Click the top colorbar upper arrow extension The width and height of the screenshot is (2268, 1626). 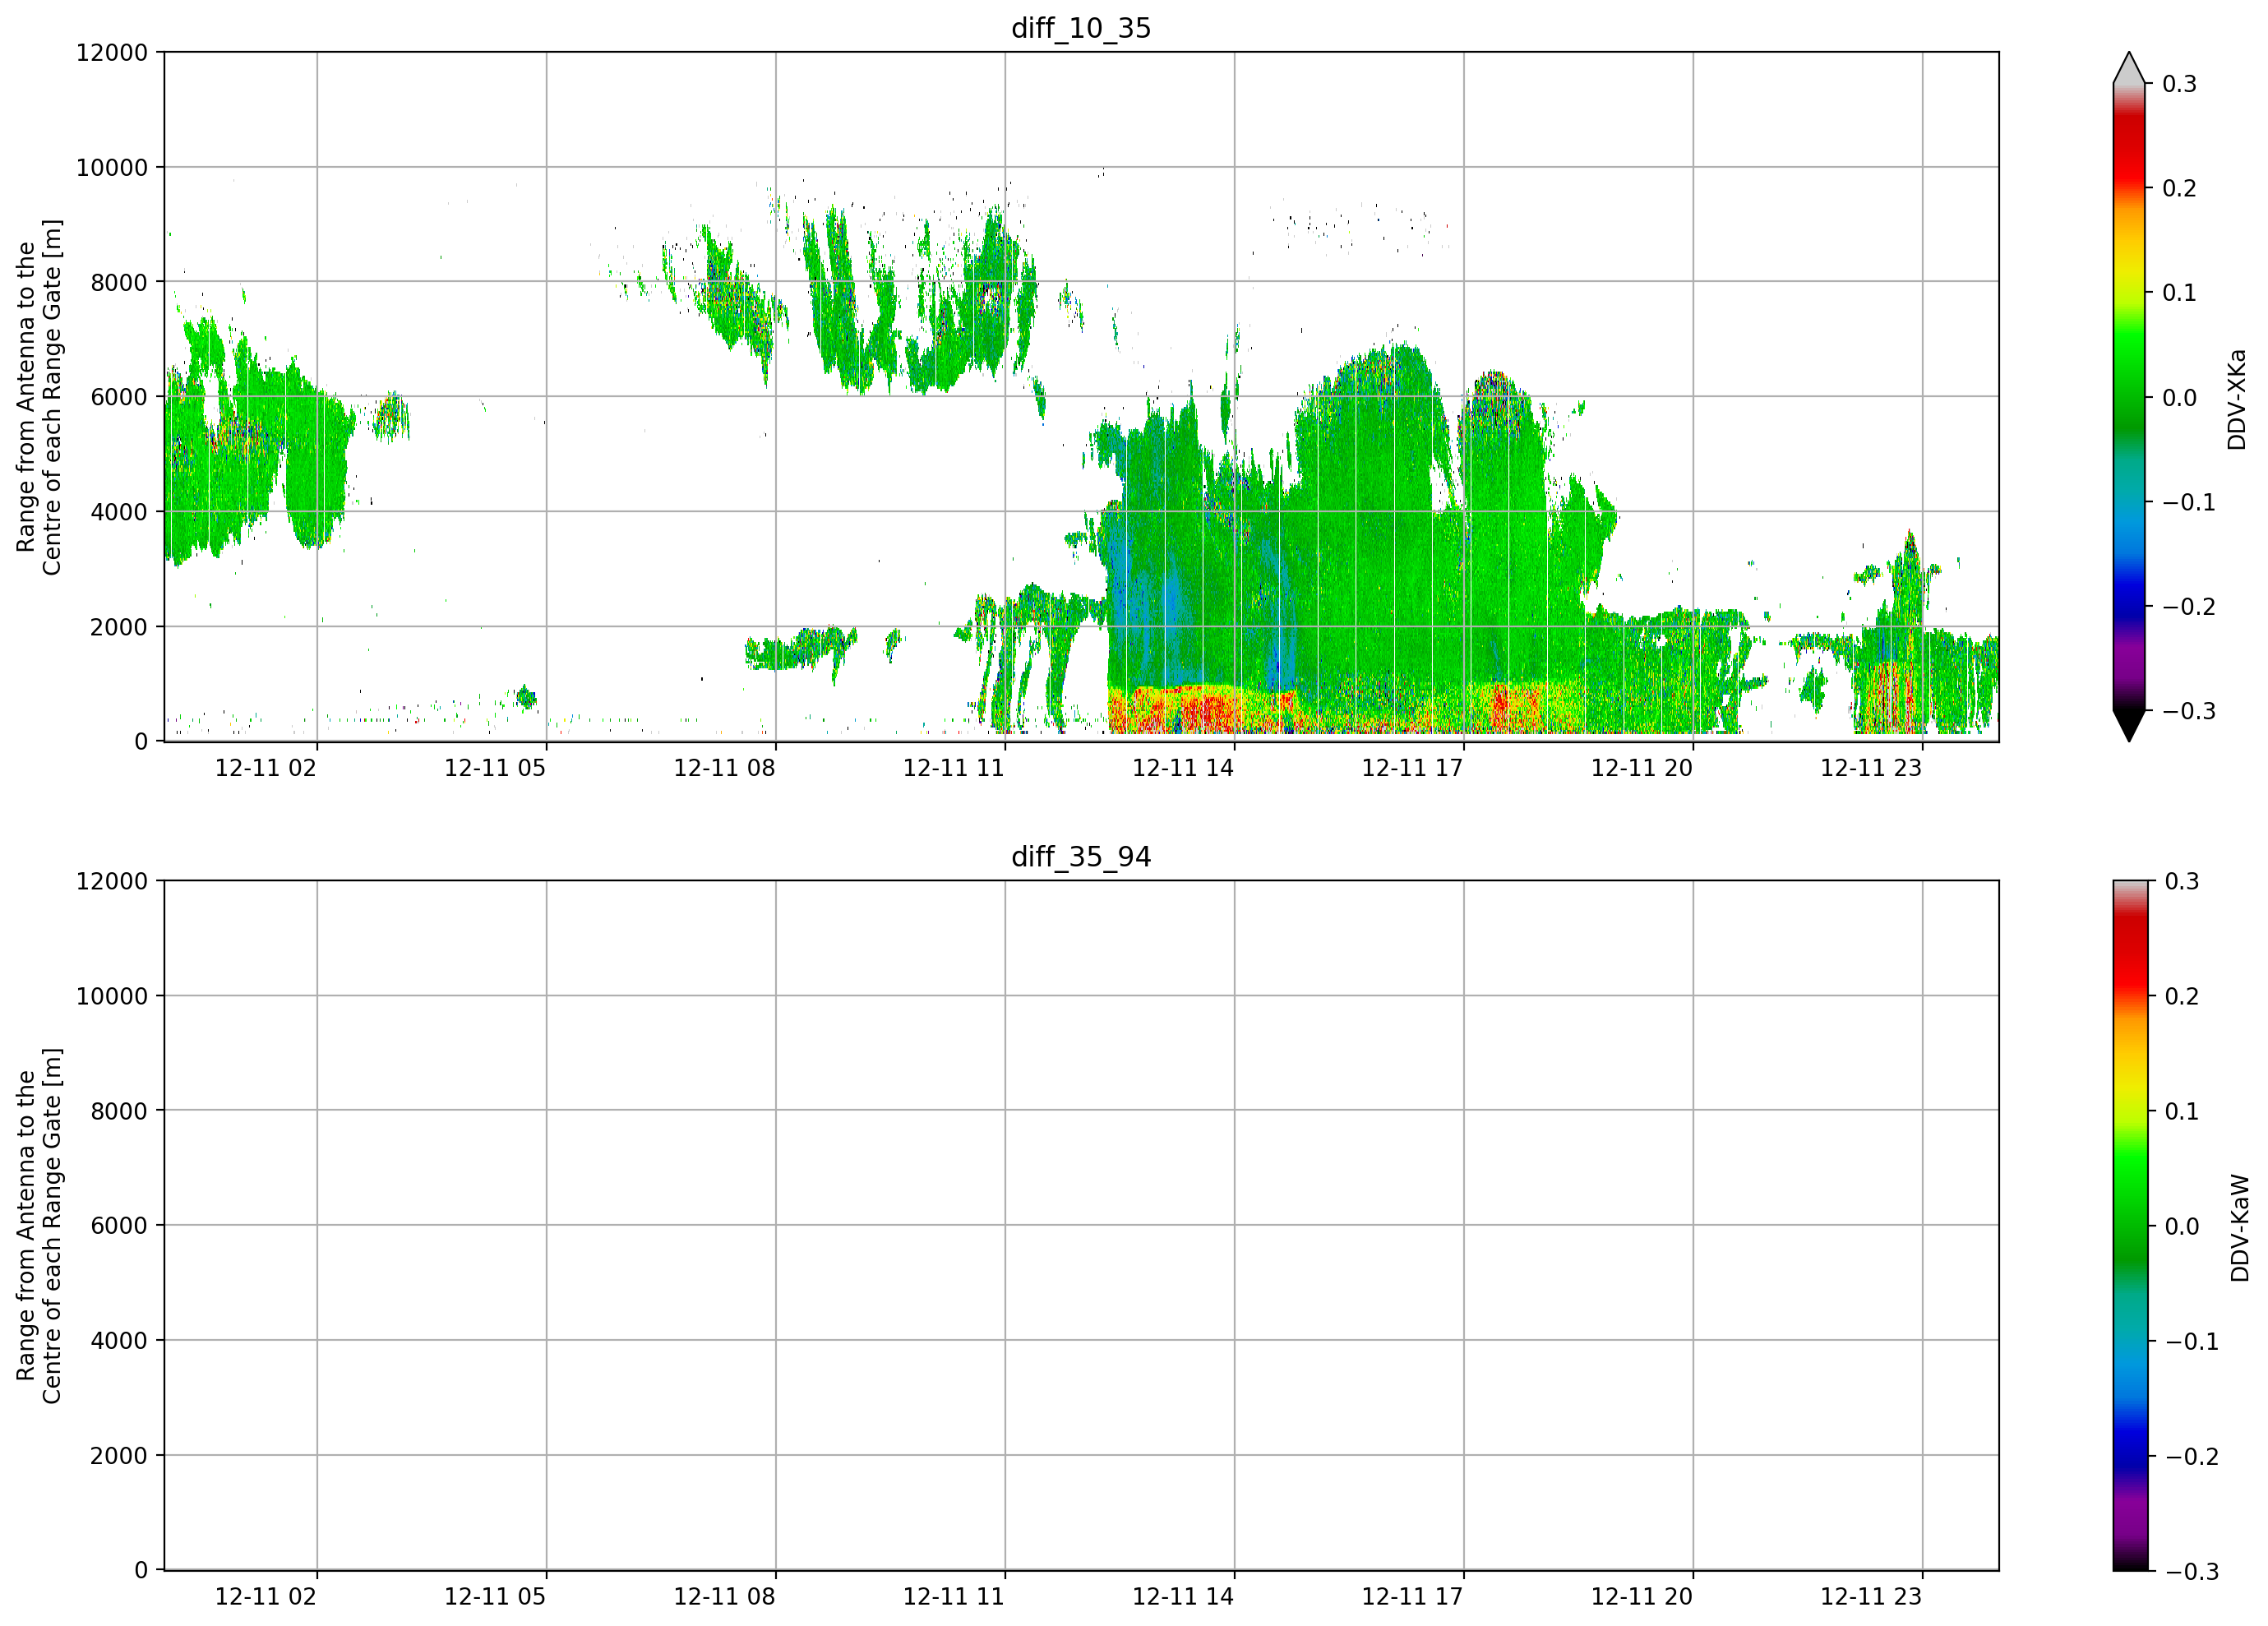pyautogui.click(x=2129, y=68)
